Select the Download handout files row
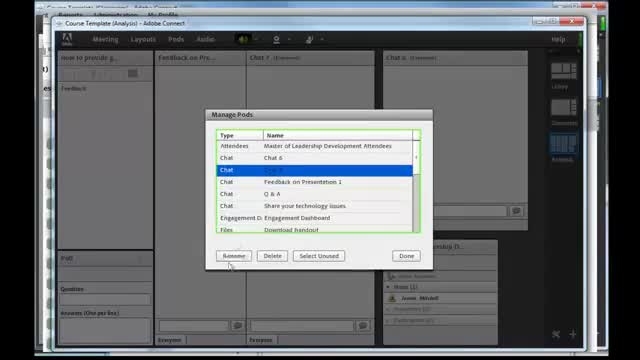Viewport: 640px width, 360px height. coord(314,229)
